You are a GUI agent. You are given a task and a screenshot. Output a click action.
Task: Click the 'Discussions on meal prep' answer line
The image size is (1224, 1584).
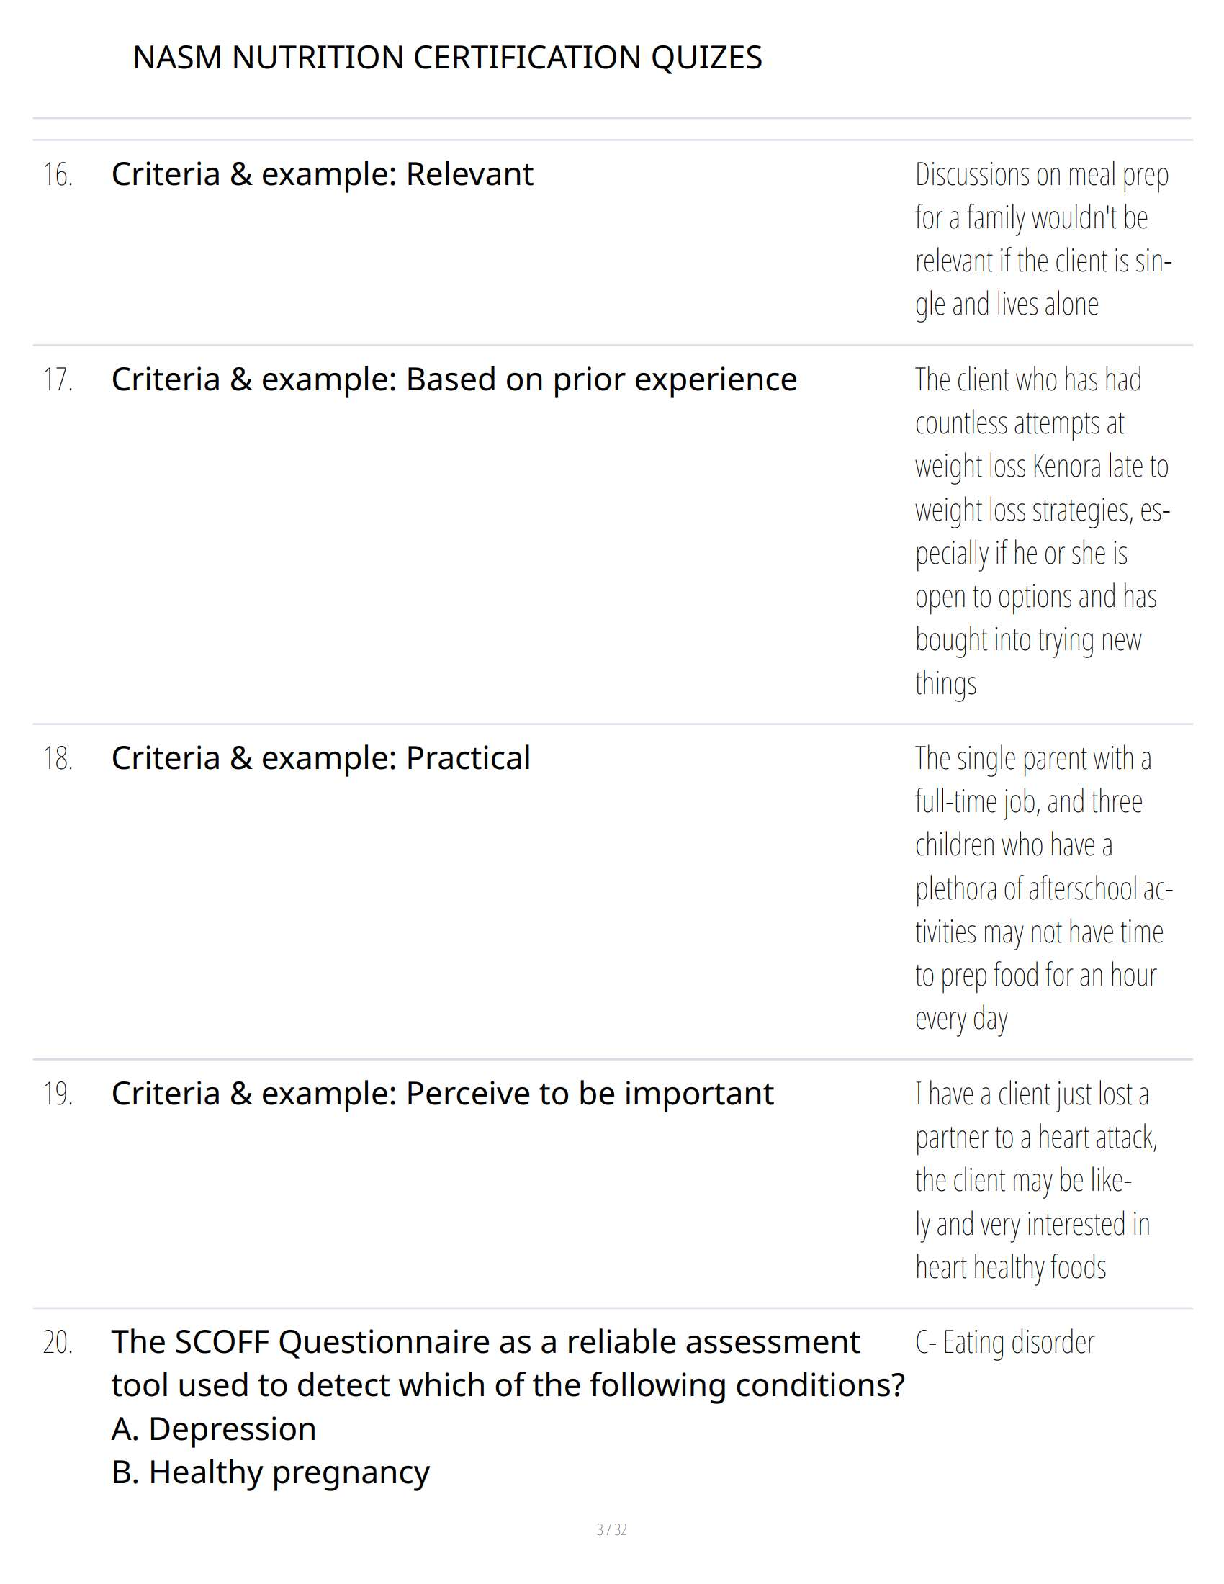coord(1041,175)
